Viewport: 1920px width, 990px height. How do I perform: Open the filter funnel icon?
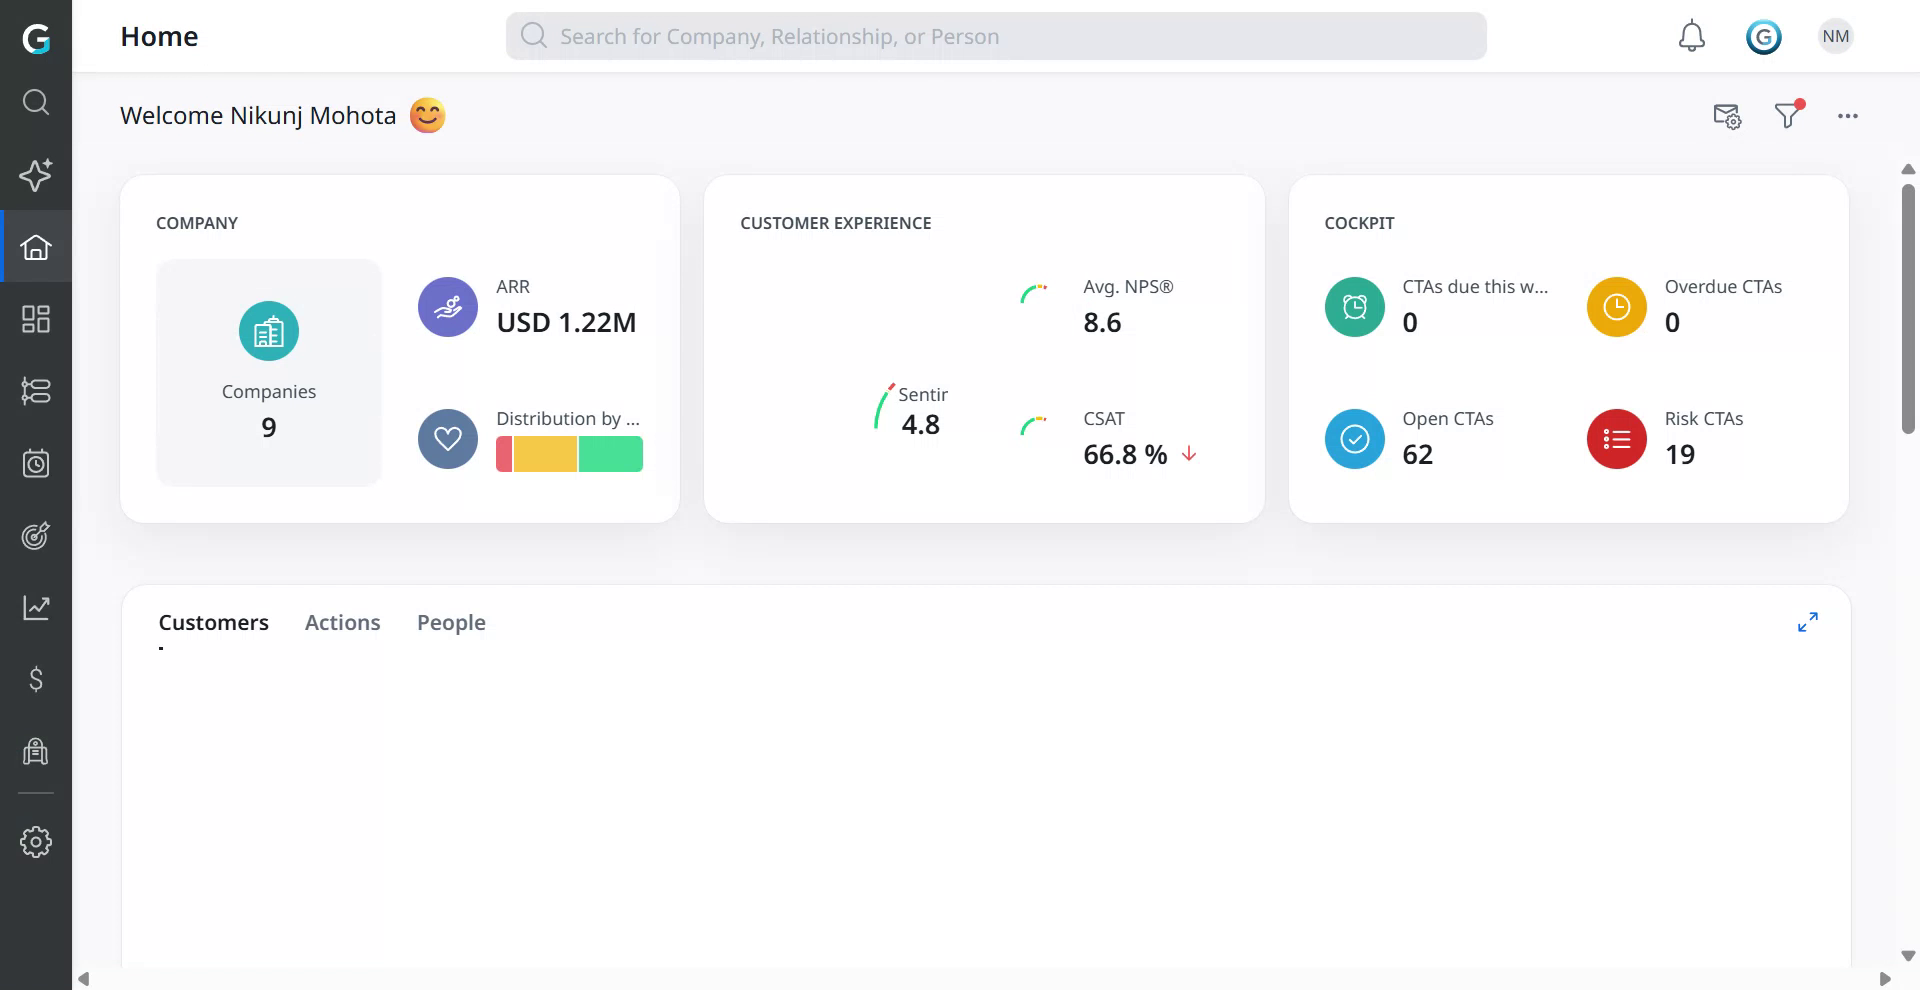(1787, 116)
